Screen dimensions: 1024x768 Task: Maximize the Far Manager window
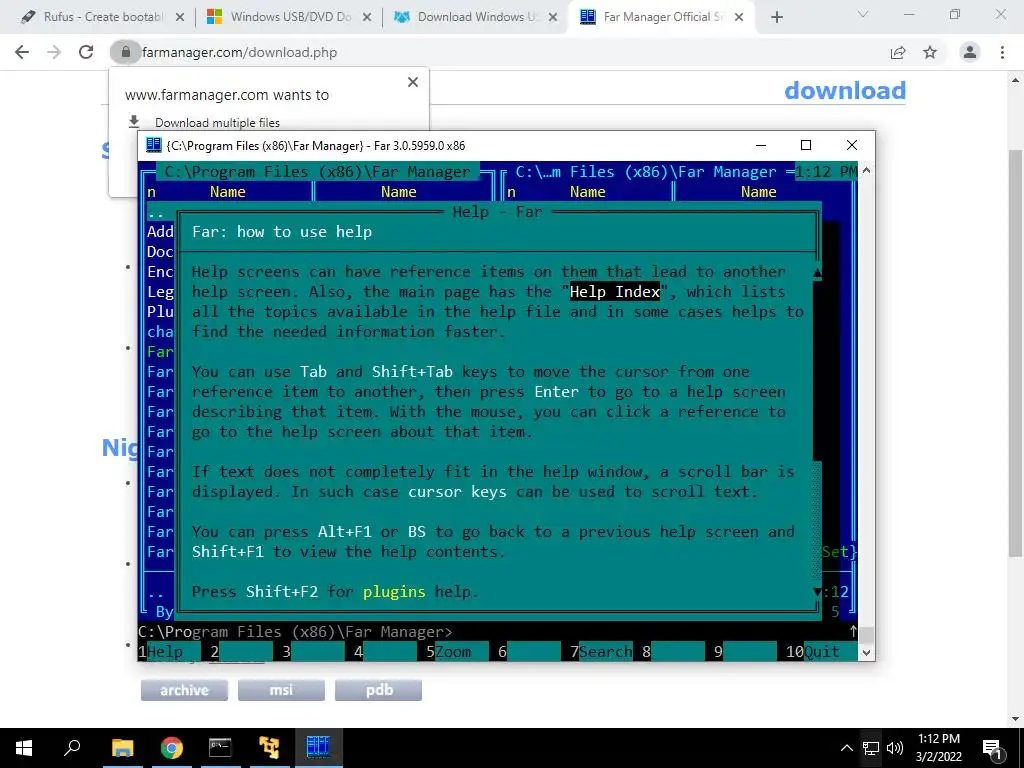[806, 145]
